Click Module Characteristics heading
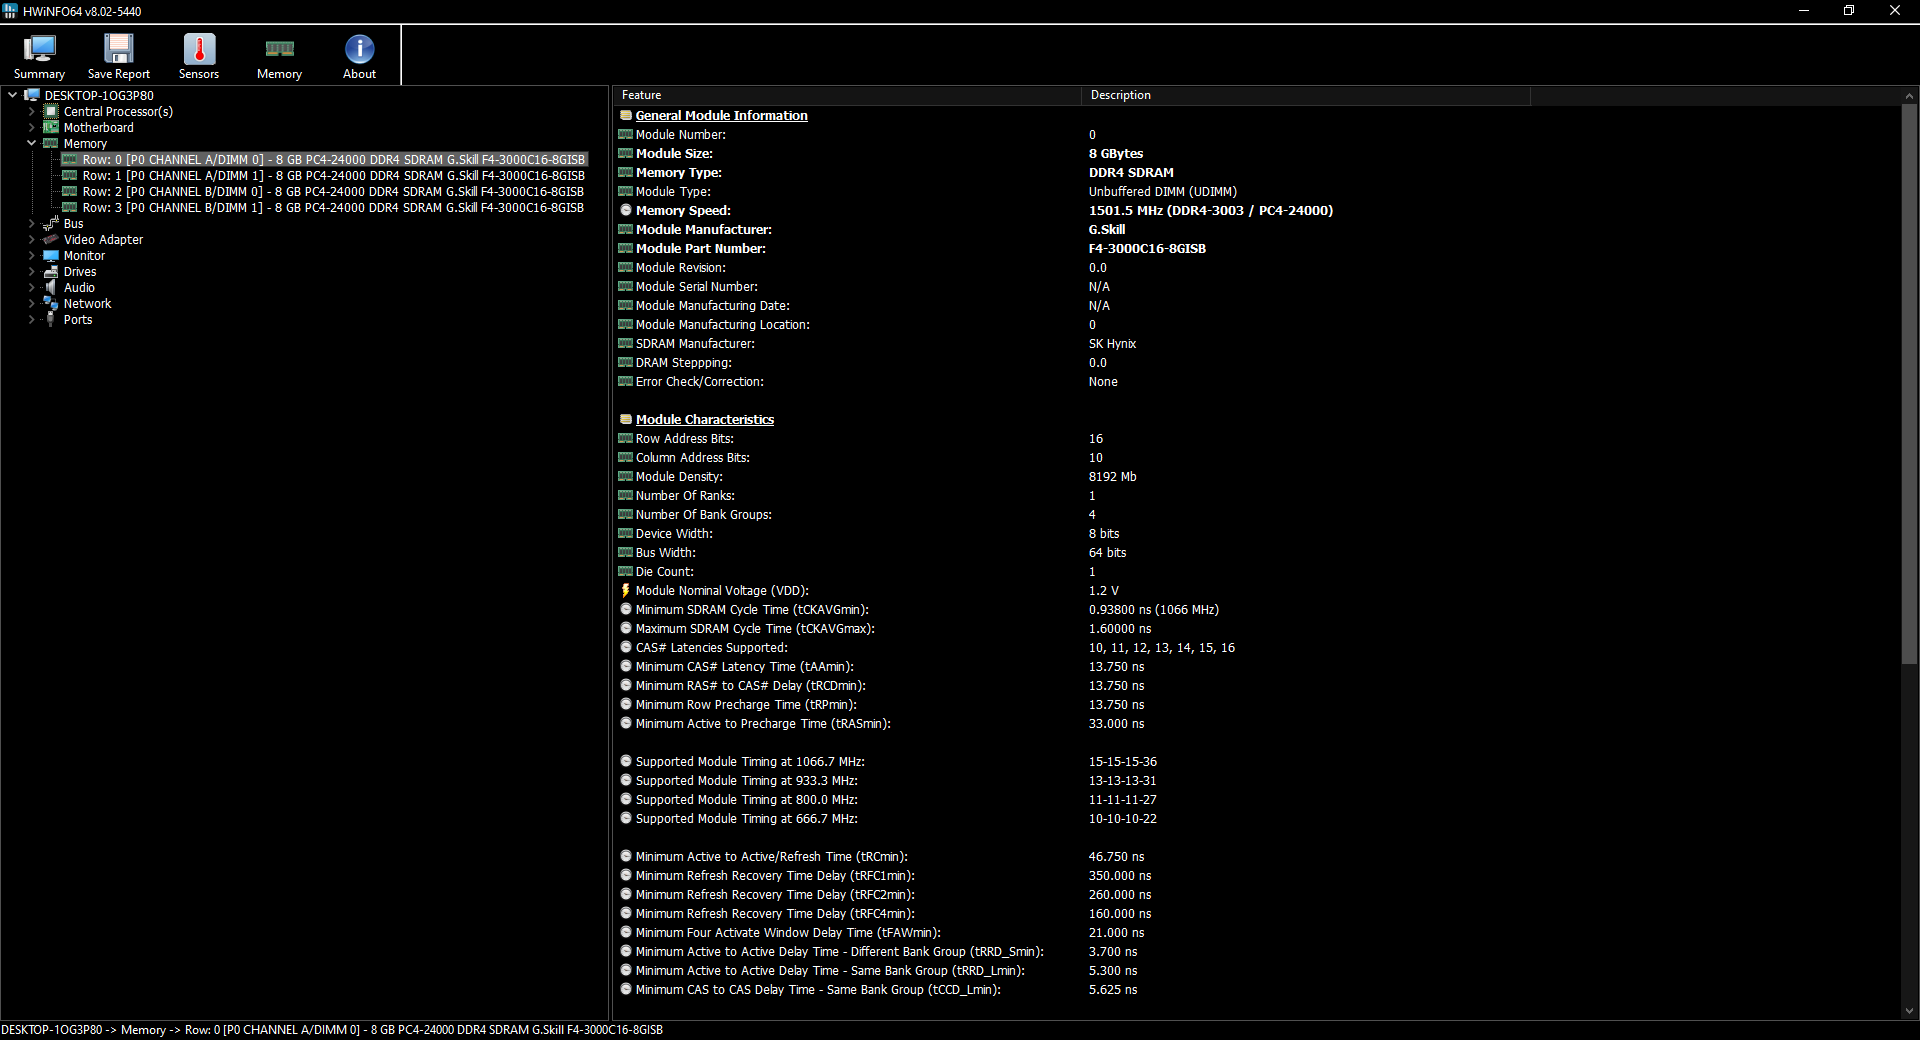1920x1040 pixels. click(704, 419)
